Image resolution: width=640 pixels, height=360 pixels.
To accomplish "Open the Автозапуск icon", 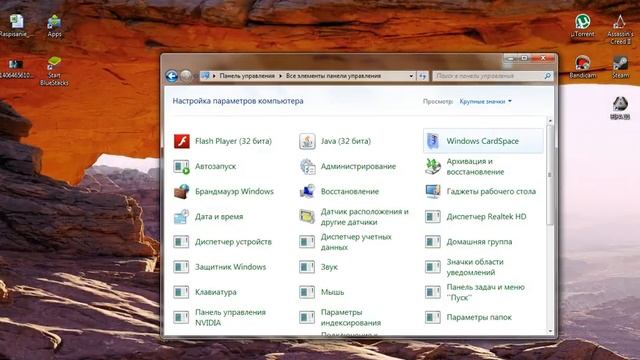I will click(181, 167).
